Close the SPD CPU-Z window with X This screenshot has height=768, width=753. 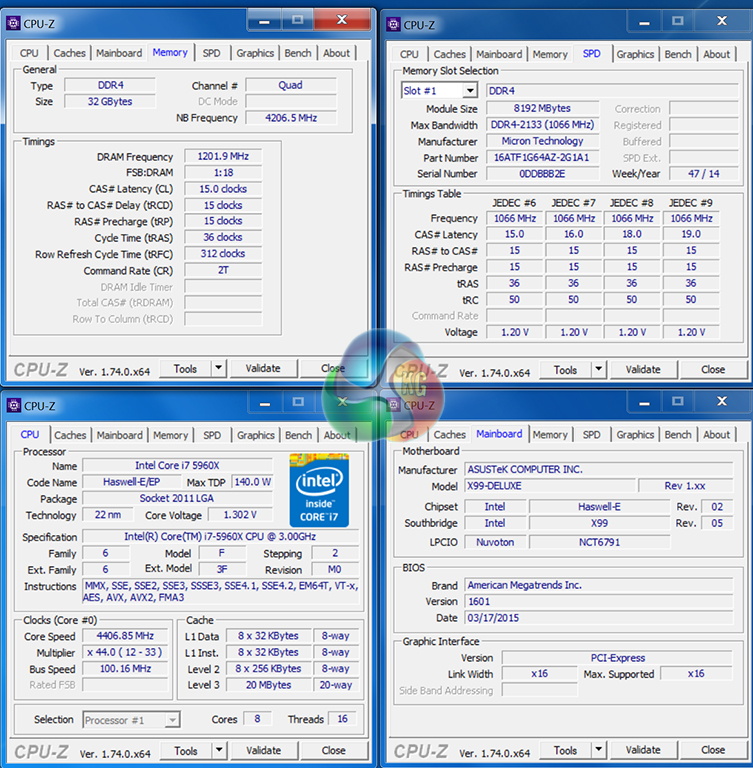pyautogui.click(x=722, y=21)
